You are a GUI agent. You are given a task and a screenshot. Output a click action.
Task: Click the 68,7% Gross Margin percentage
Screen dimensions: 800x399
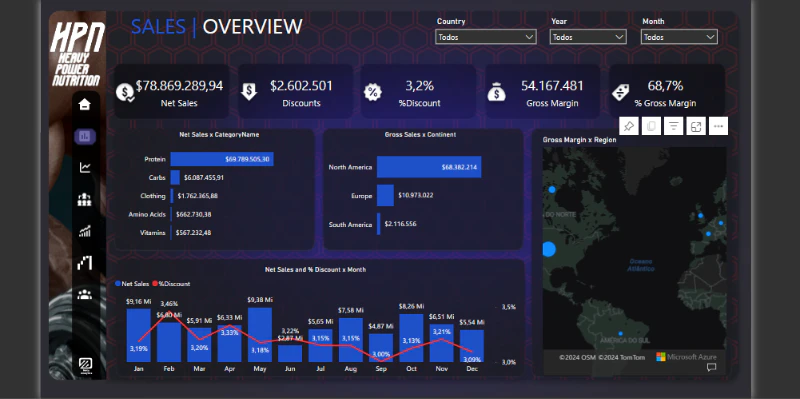click(665, 86)
